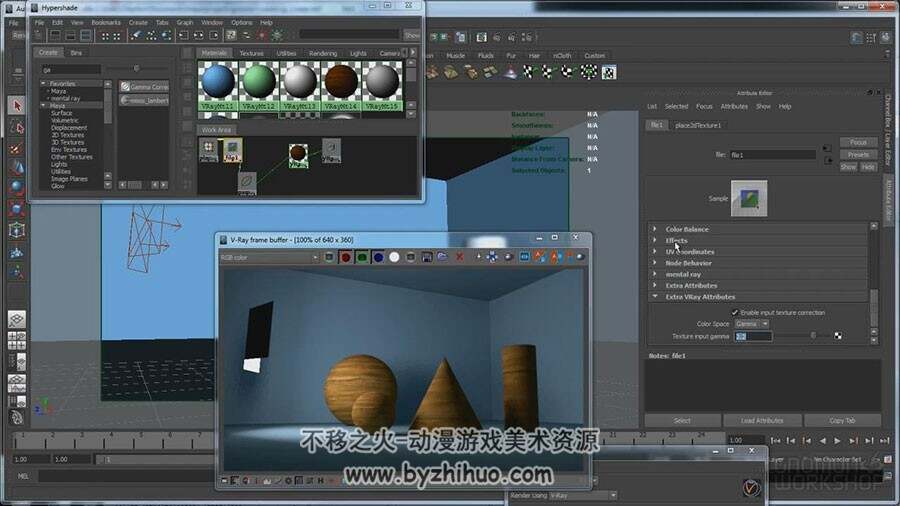Click file1 Sample swatch thumbnail
Image resolution: width=900 pixels, height=506 pixels.
[x=748, y=198]
